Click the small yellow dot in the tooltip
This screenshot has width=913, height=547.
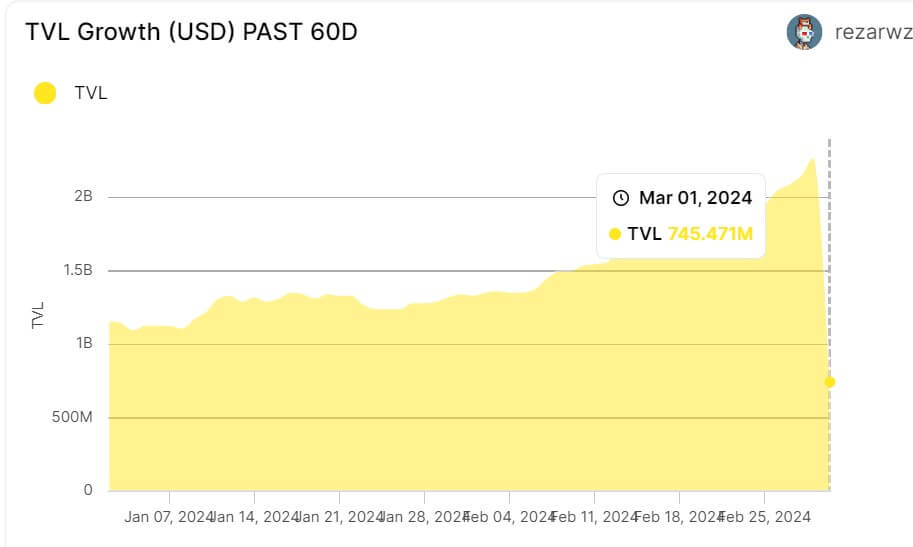(614, 234)
